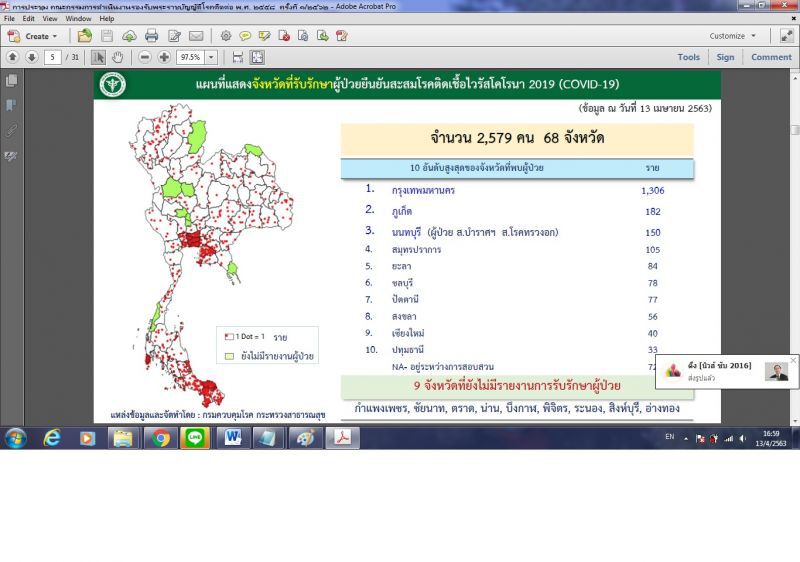Click the taskbar clock showing 16:59
Image resolution: width=800 pixels, height=562 pixels.
click(771, 439)
